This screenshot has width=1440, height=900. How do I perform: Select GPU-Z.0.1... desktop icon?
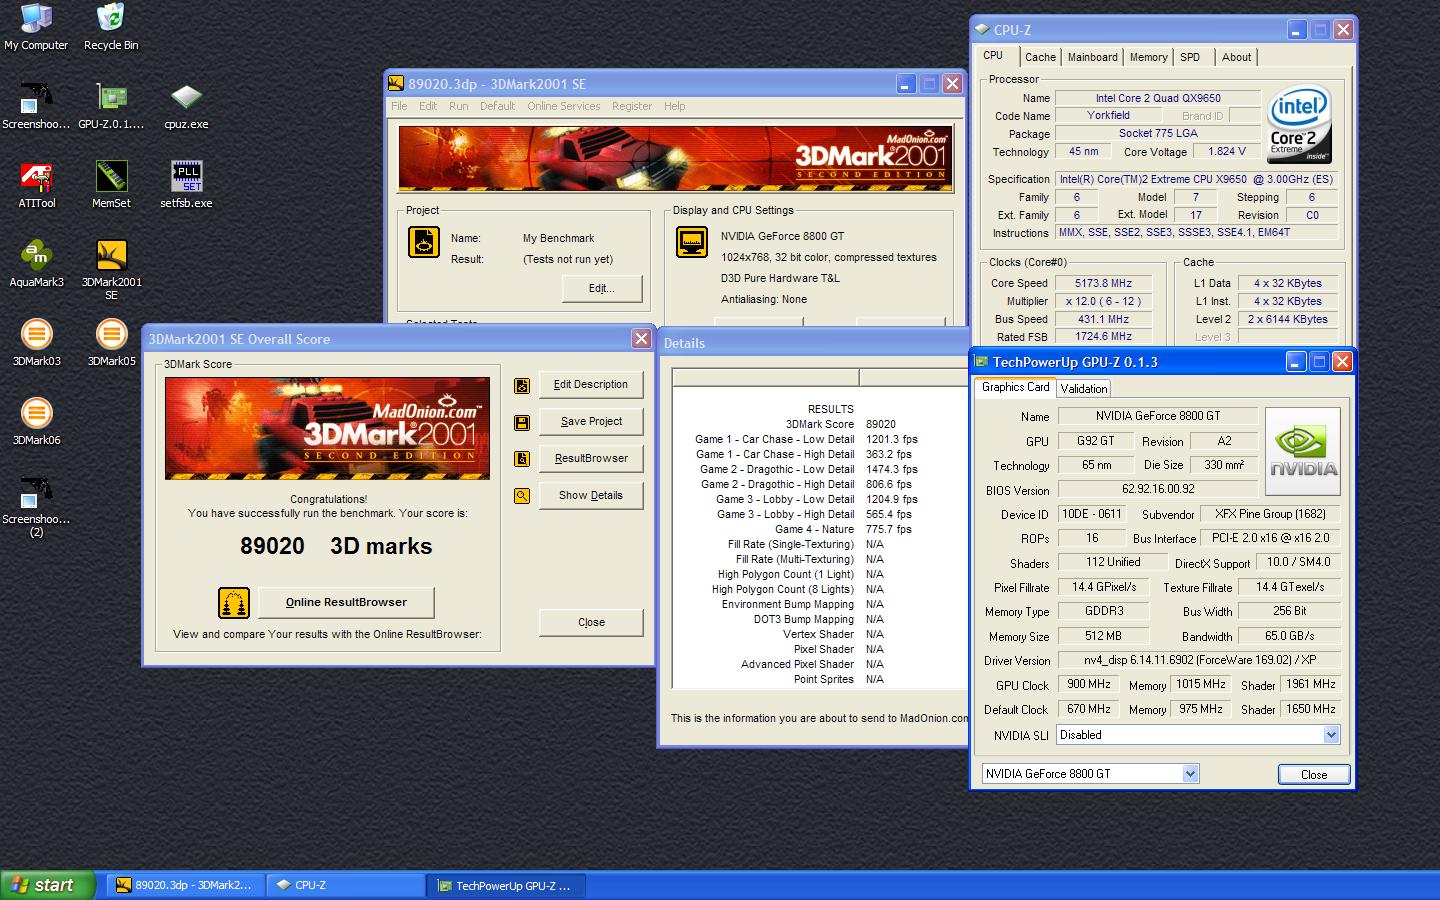[x=111, y=106]
